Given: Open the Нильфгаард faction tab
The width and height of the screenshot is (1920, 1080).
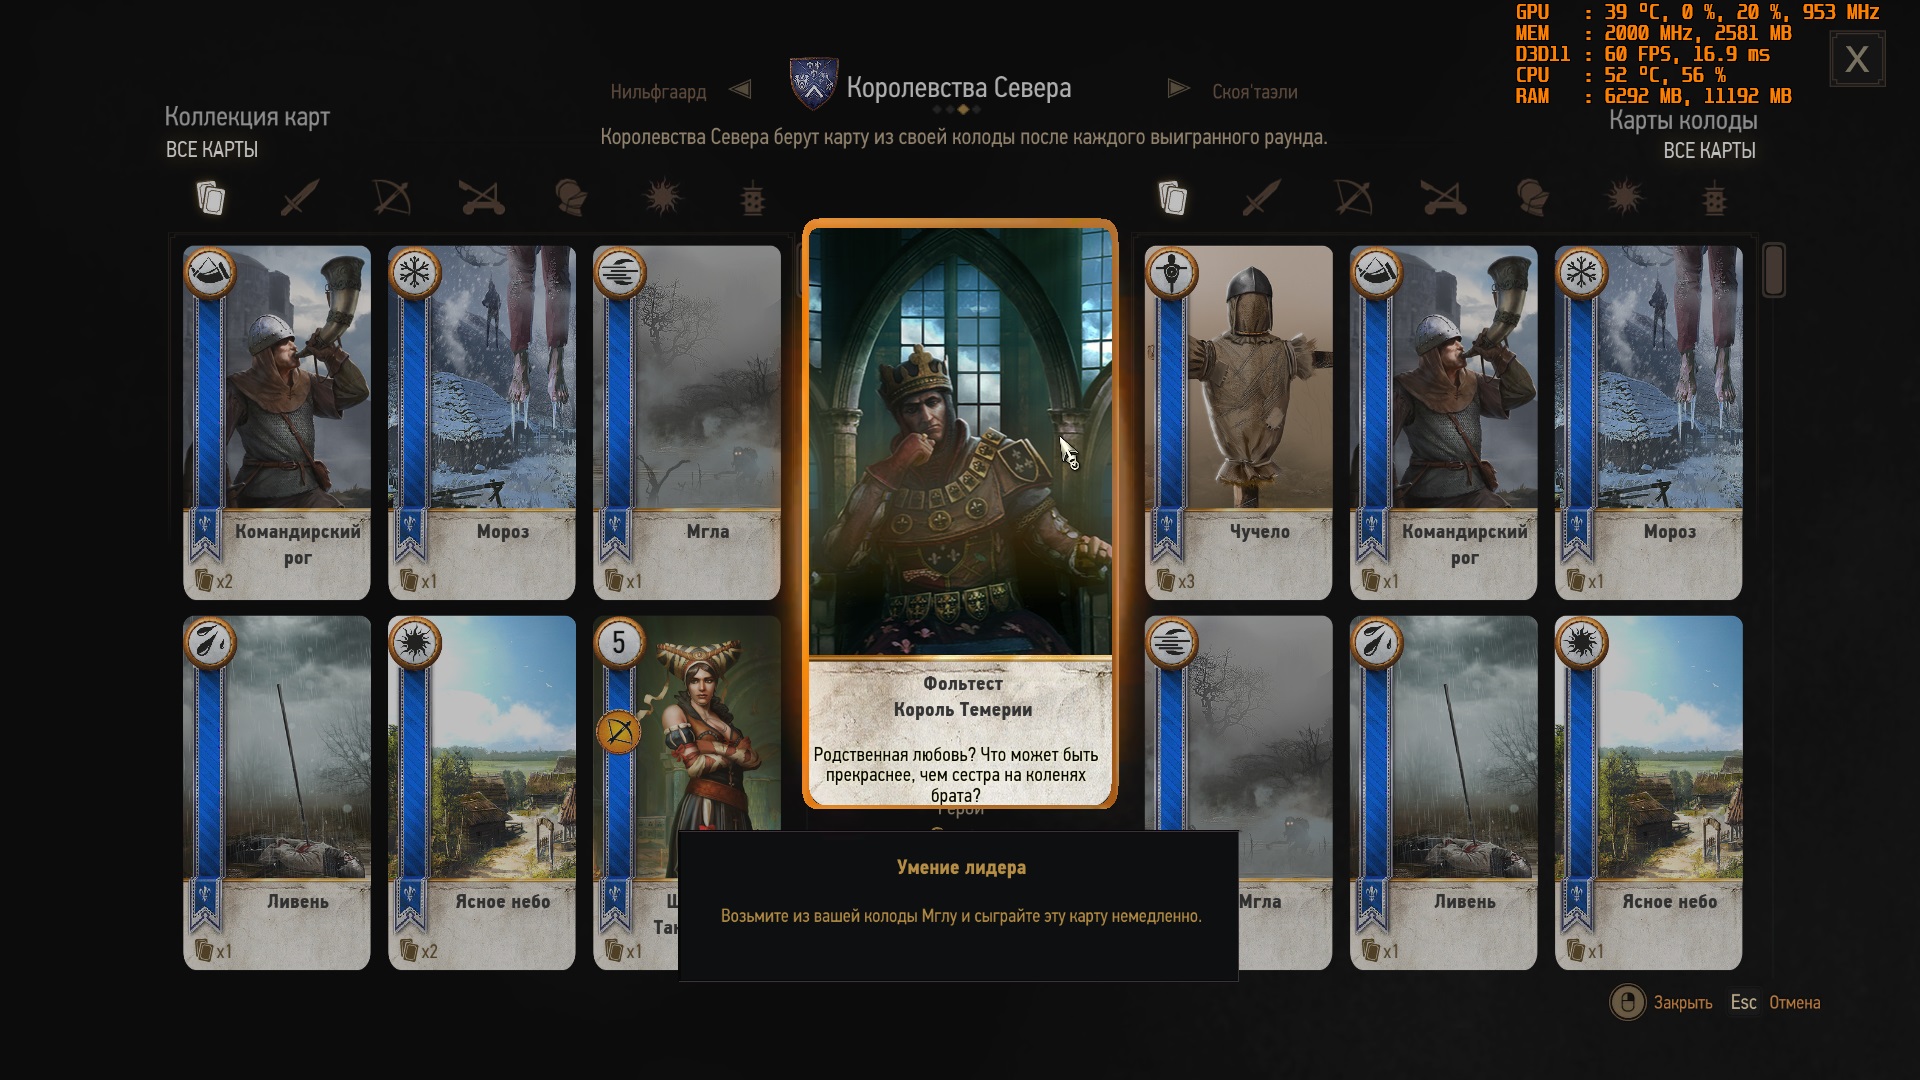Looking at the screenshot, I should [x=658, y=92].
